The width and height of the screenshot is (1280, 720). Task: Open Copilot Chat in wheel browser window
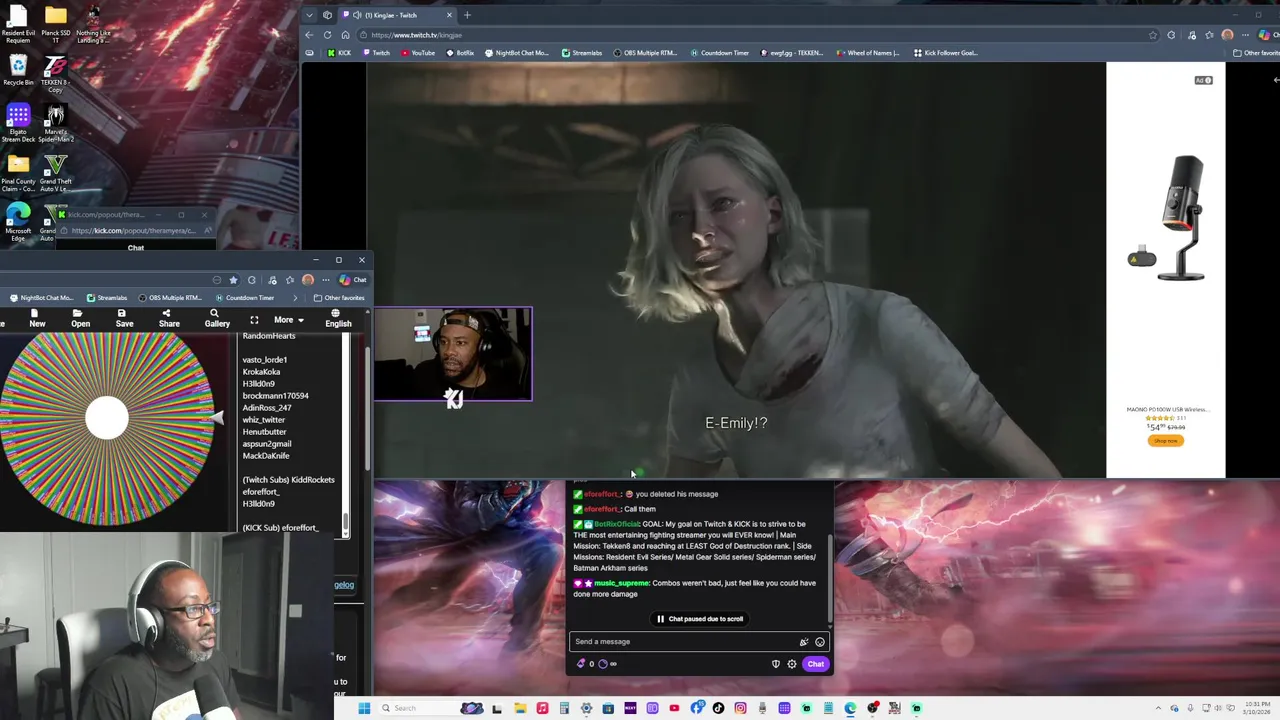[x=353, y=280]
